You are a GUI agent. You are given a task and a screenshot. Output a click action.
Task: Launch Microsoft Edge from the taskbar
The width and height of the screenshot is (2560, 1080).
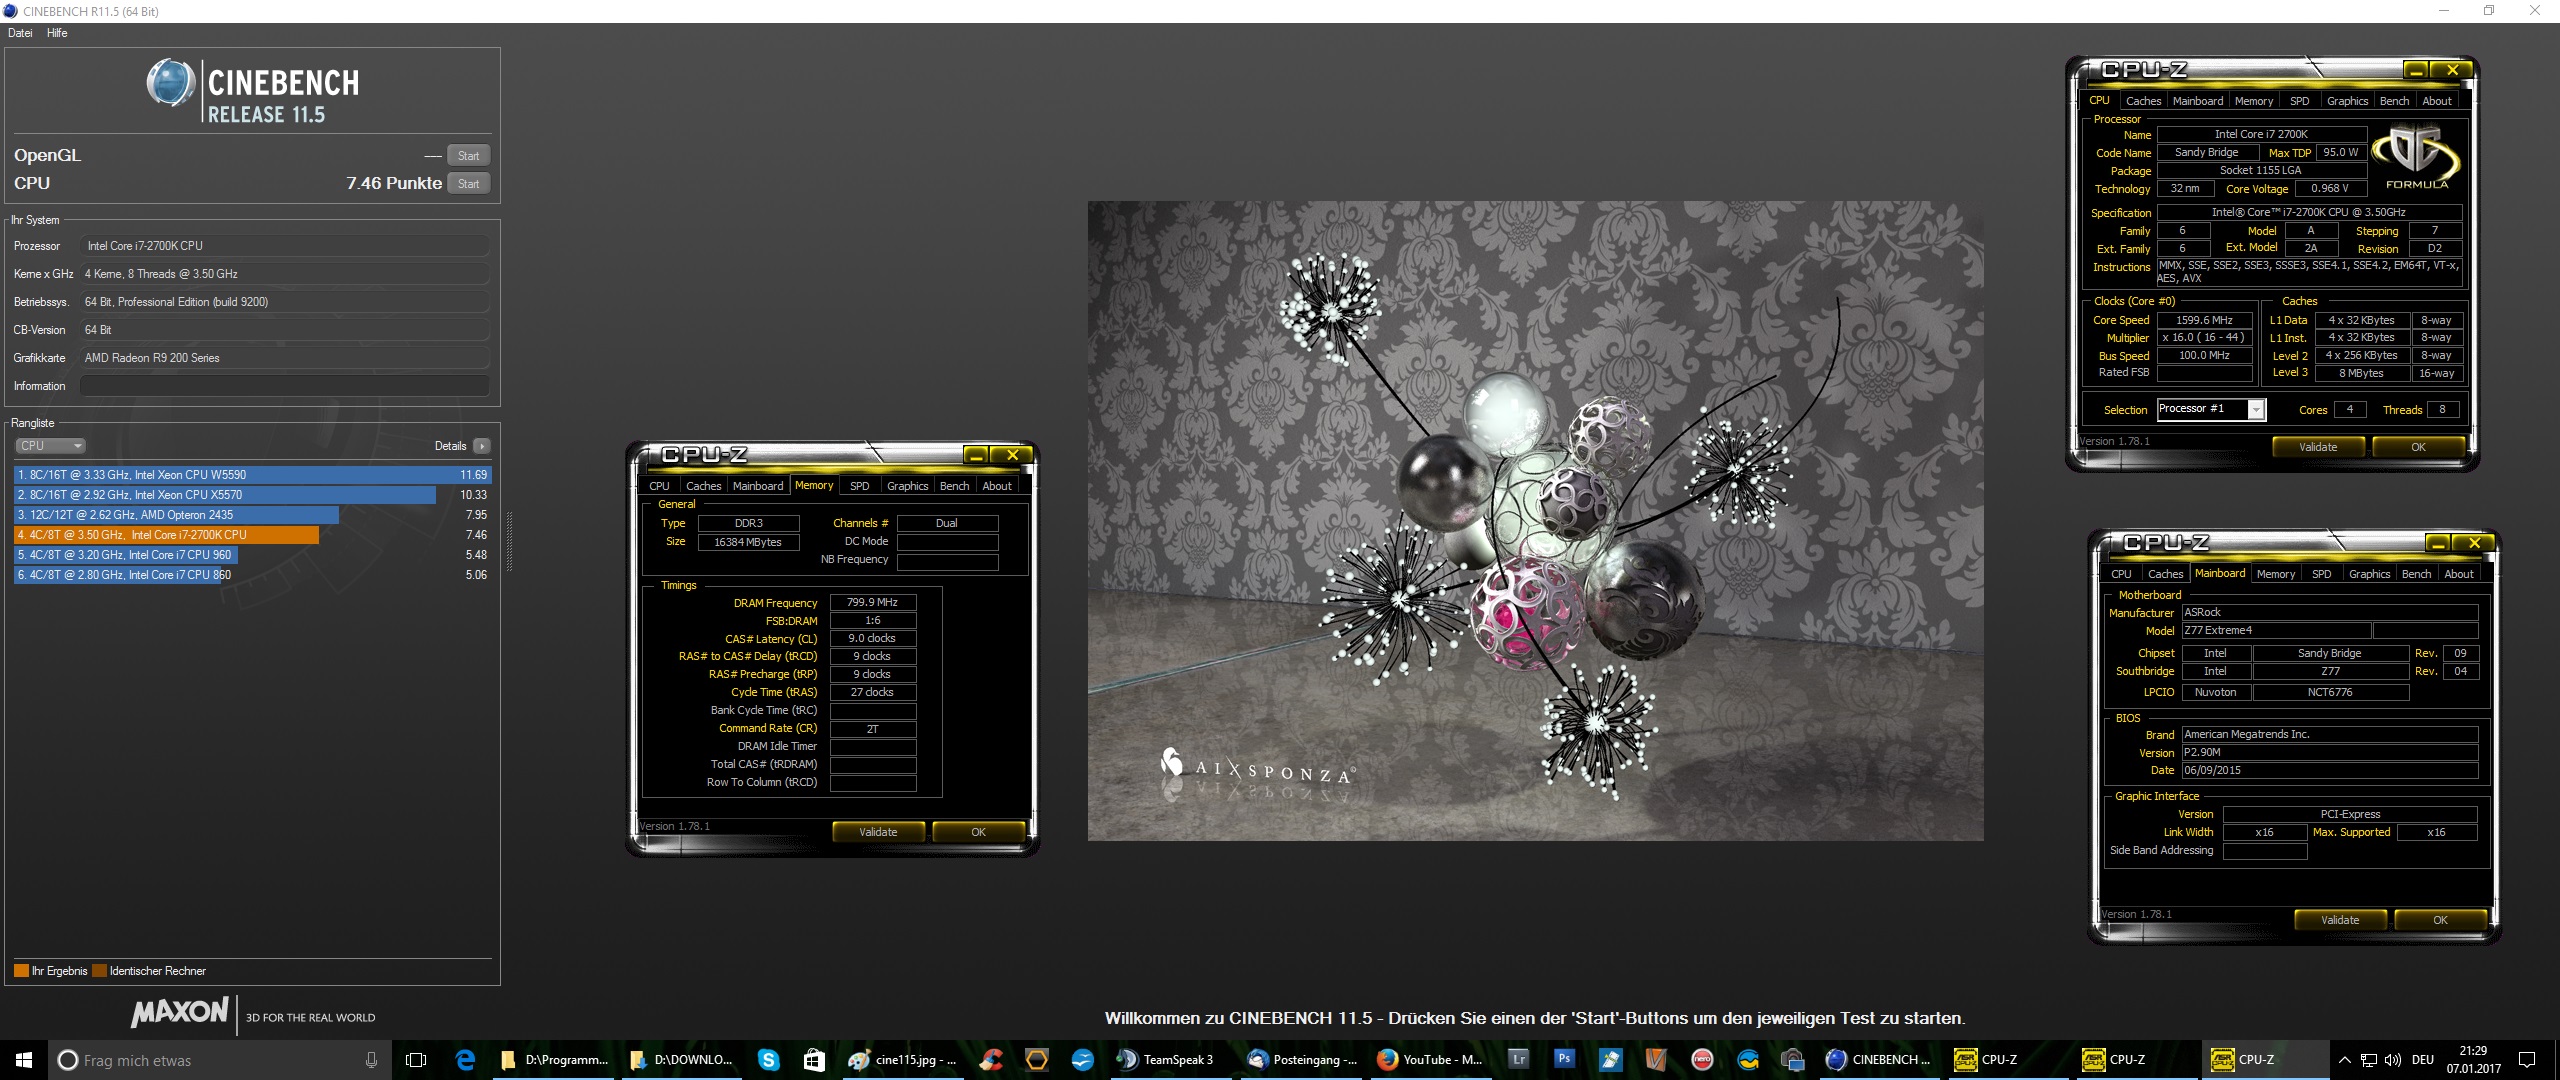[x=465, y=1060]
